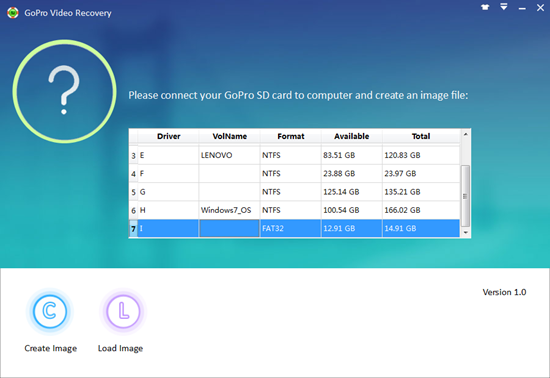This screenshot has height=378, width=550.
Task: Click the FAT32 format cell
Action: click(x=290, y=228)
